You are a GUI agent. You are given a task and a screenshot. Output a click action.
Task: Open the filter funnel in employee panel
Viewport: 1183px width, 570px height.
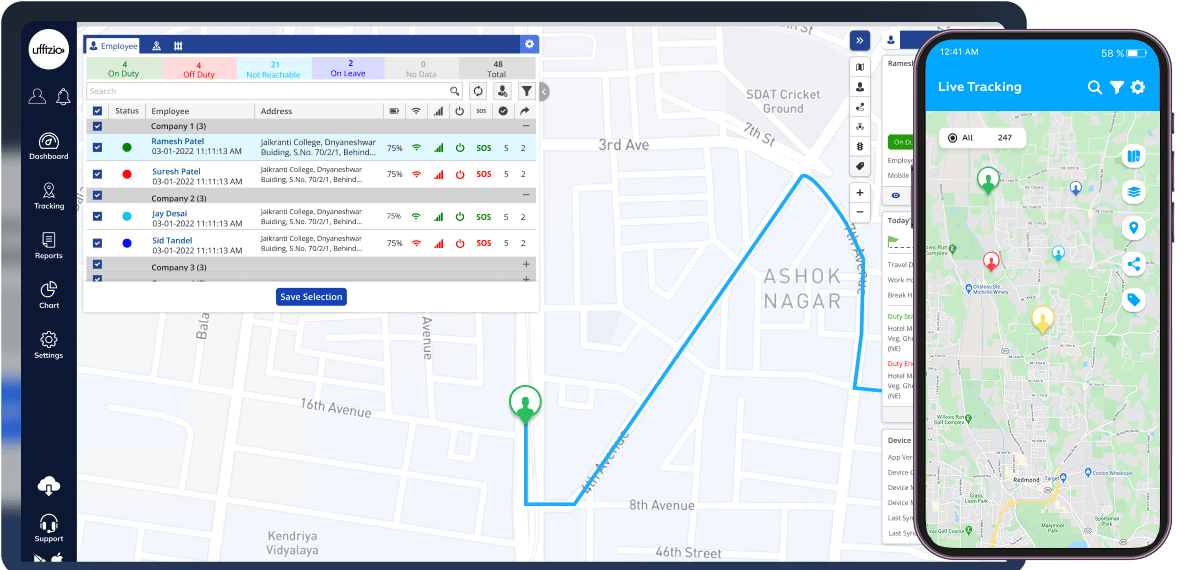click(x=527, y=91)
